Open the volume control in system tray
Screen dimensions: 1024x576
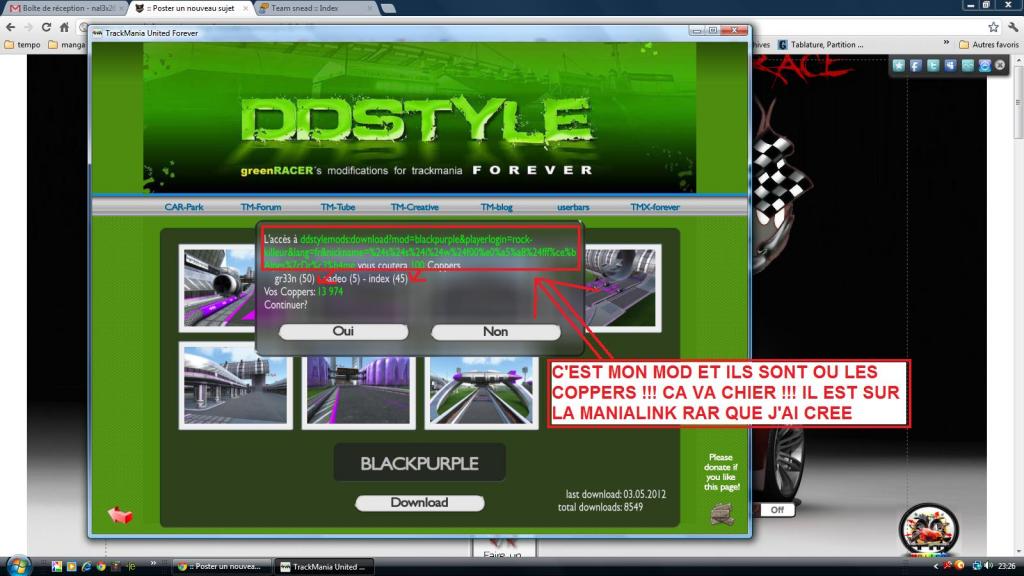click(x=988, y=566)
